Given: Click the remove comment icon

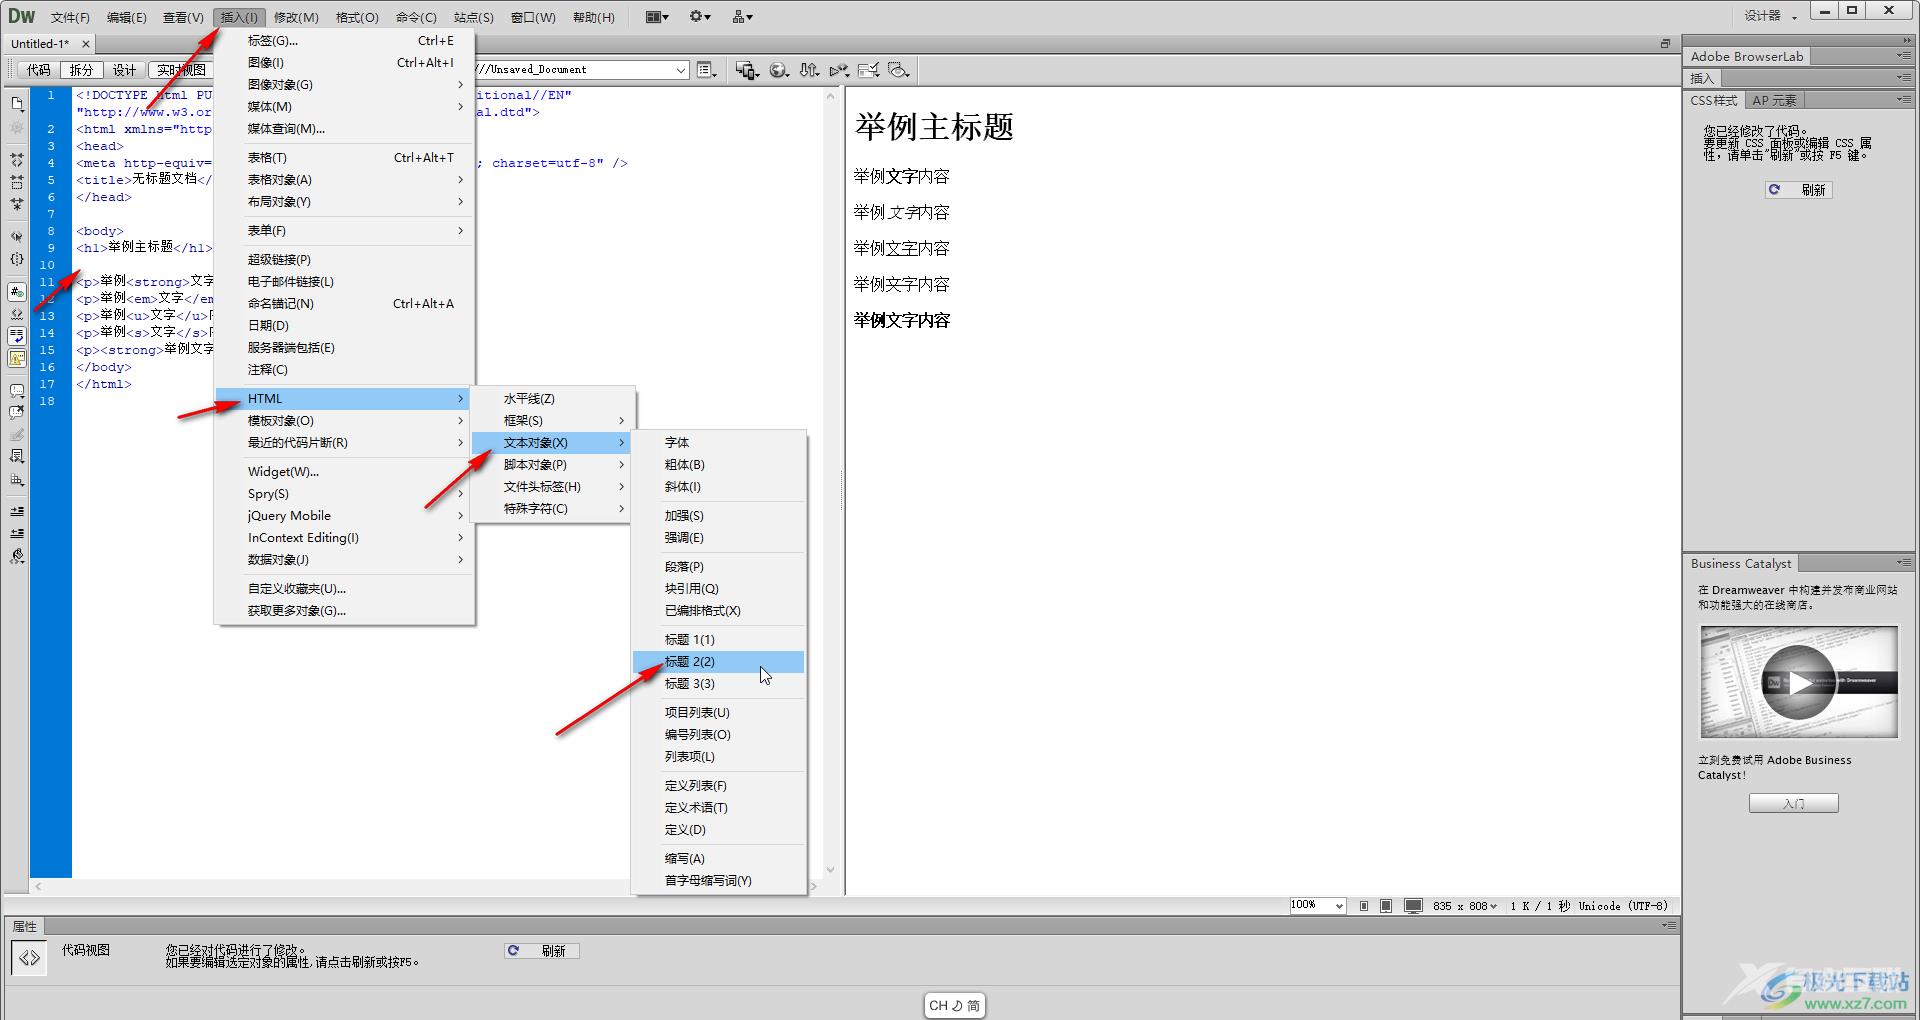Looking at the screenshot, I should click(17, 412).
